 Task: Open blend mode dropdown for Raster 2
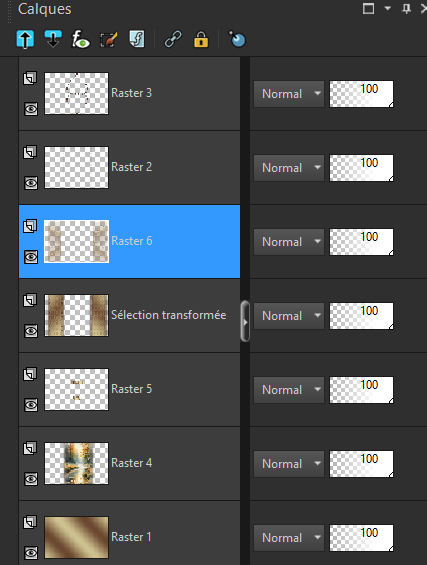pos(289,168)
